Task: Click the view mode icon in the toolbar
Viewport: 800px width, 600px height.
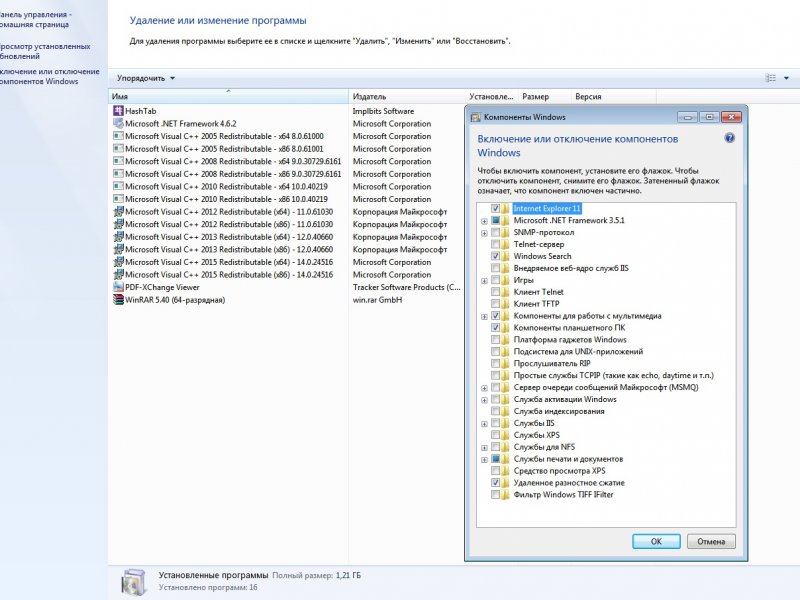Action: (x=770, y=78)
